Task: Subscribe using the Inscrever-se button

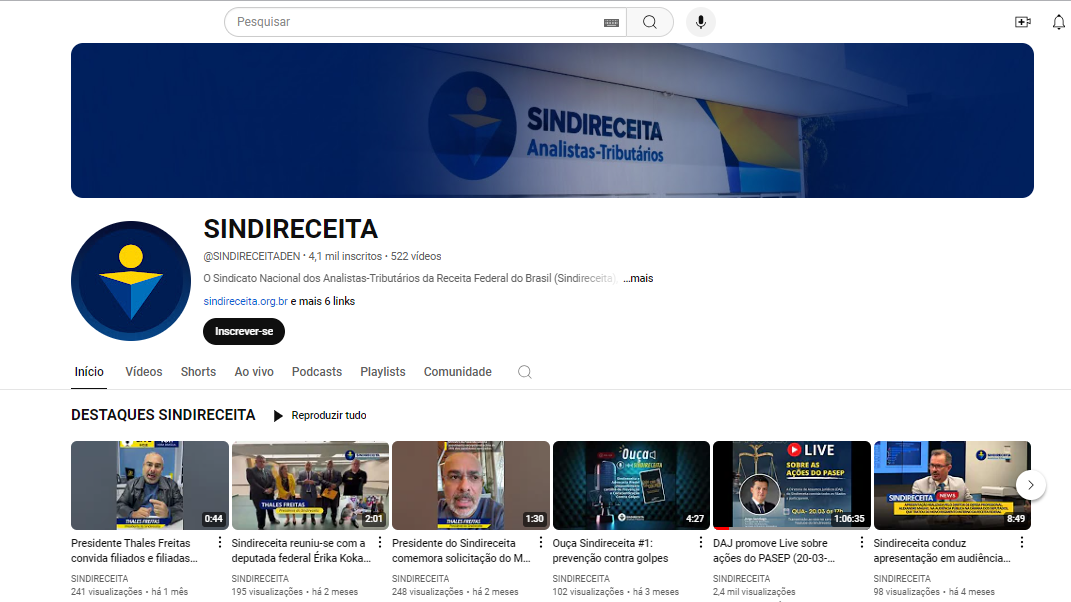Action: (x=244, y=331)
